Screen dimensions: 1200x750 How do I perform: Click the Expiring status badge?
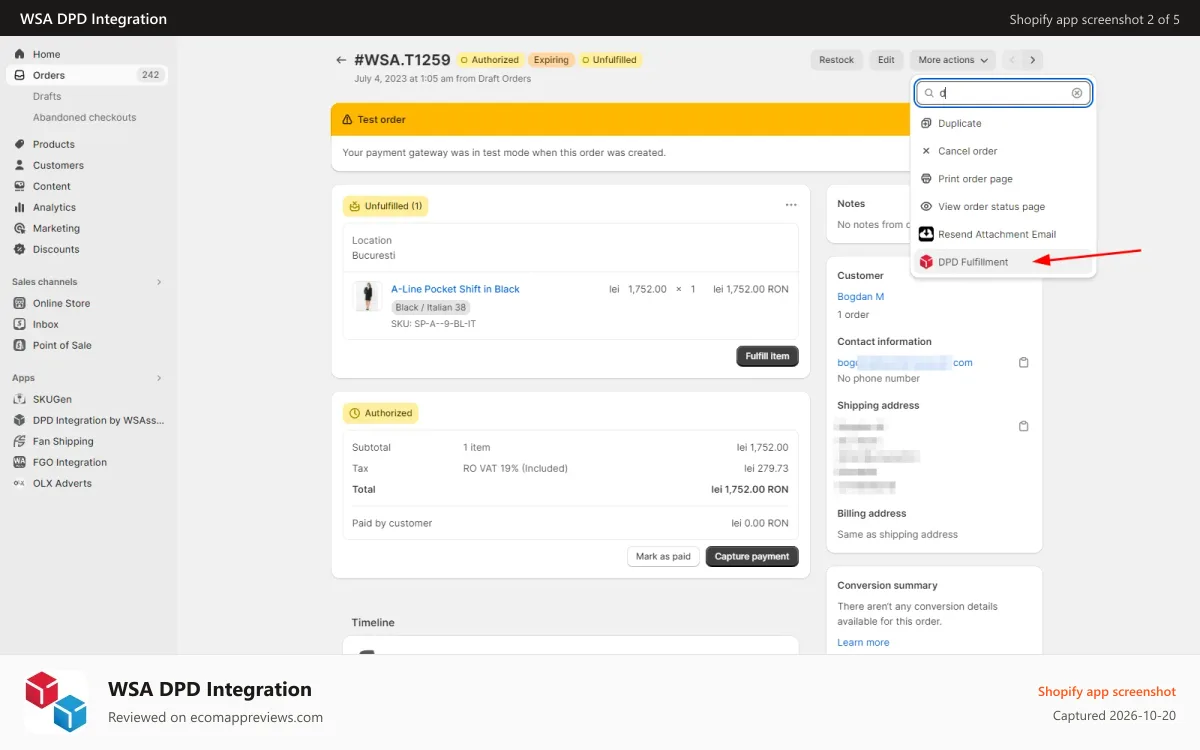550,60
